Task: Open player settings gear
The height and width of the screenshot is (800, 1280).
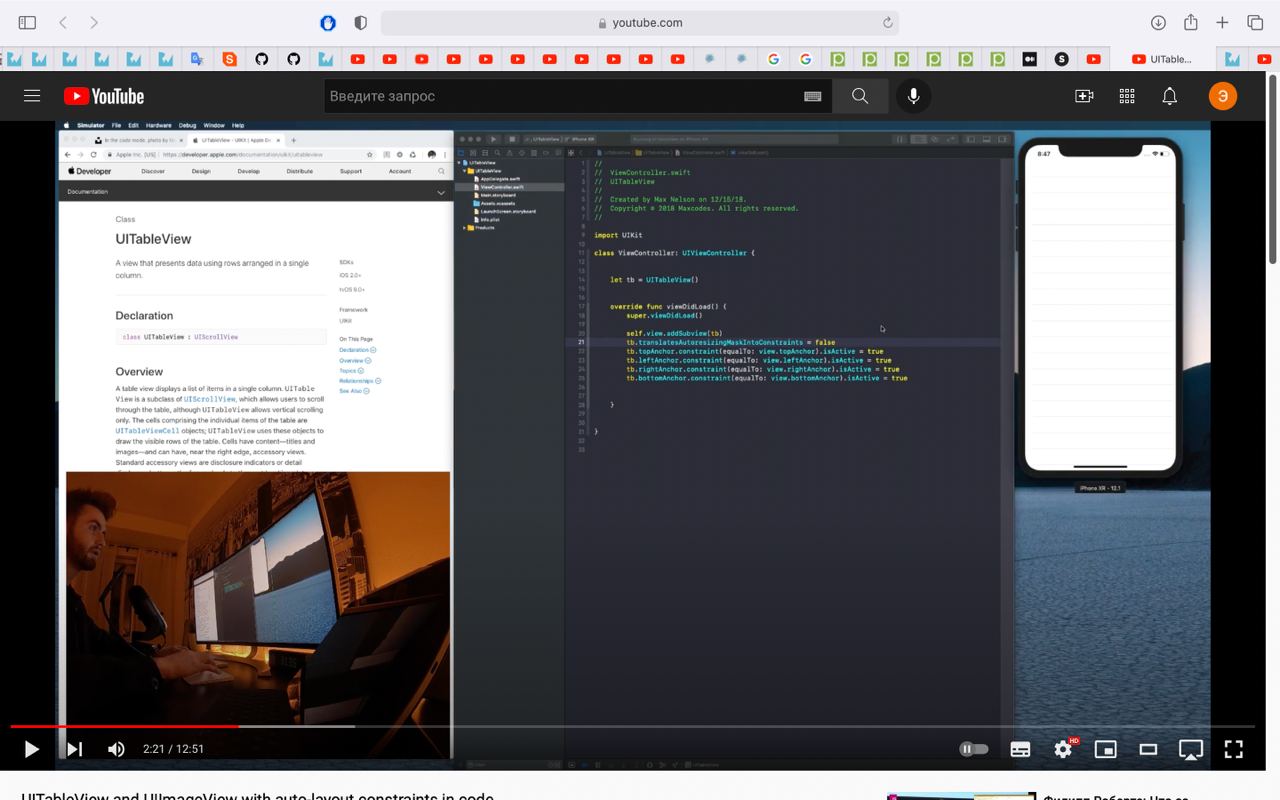Action: point(1063,749)
